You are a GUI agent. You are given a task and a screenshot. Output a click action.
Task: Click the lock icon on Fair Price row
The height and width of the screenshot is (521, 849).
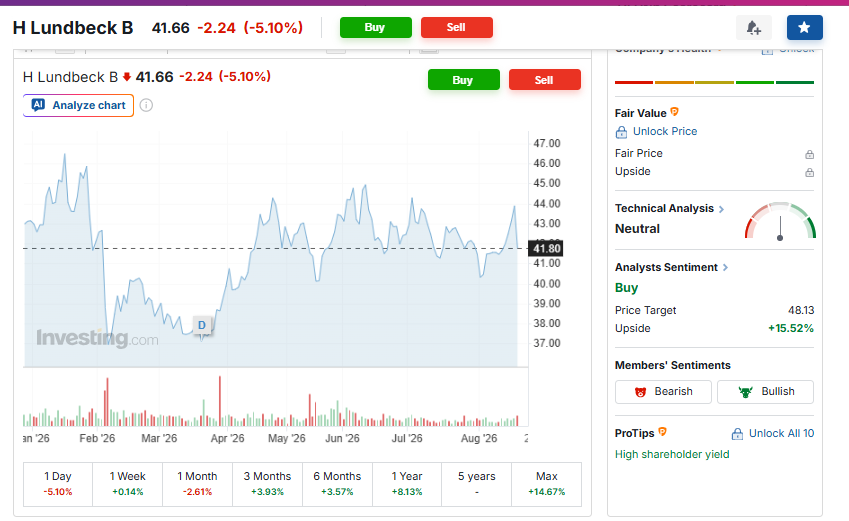pyautogui.click(x=809, y=154)
